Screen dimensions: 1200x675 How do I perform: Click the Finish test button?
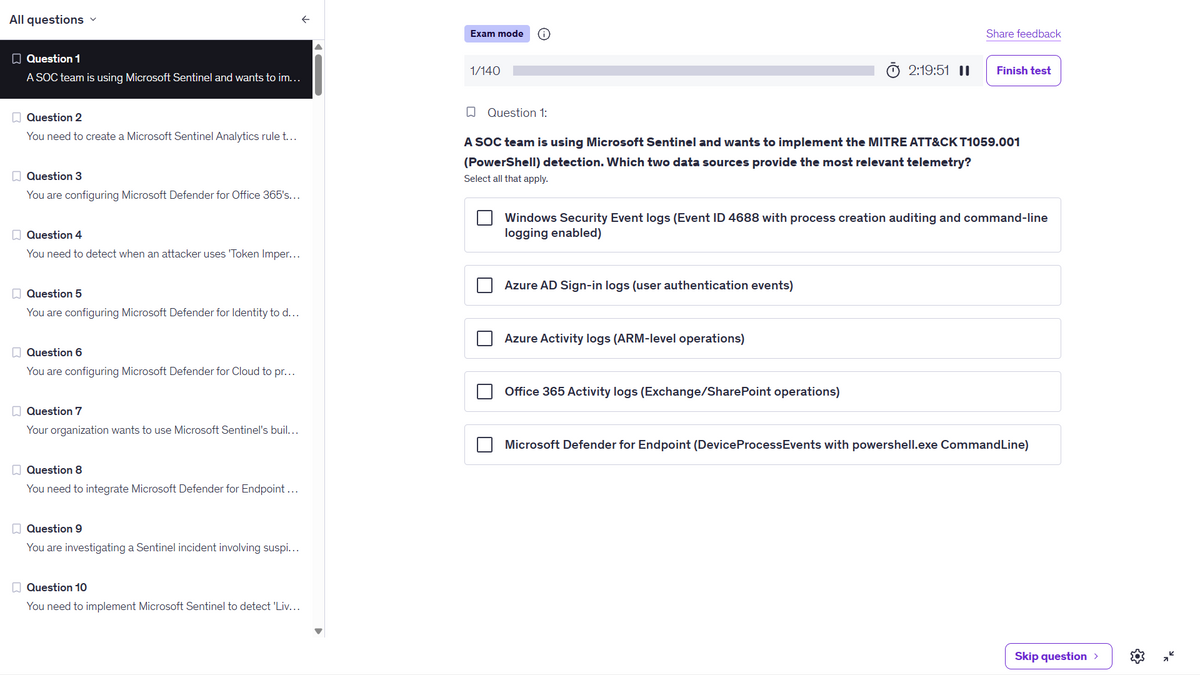1023,71
